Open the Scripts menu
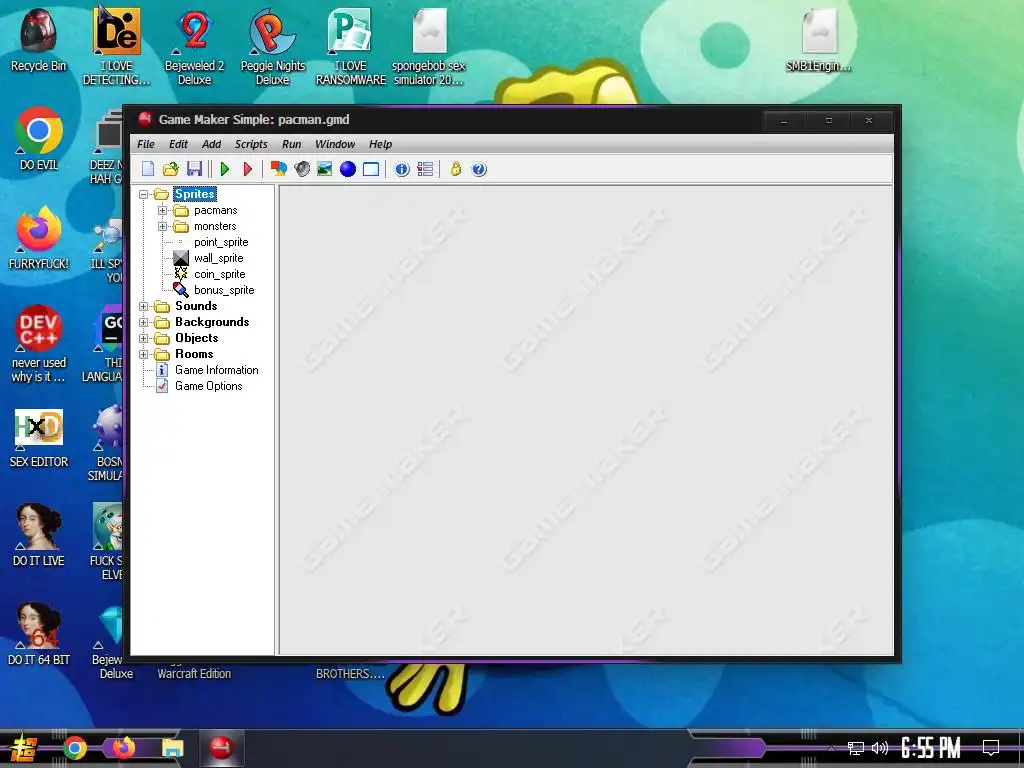The image size is (1024, 768). tap(251, 144)
